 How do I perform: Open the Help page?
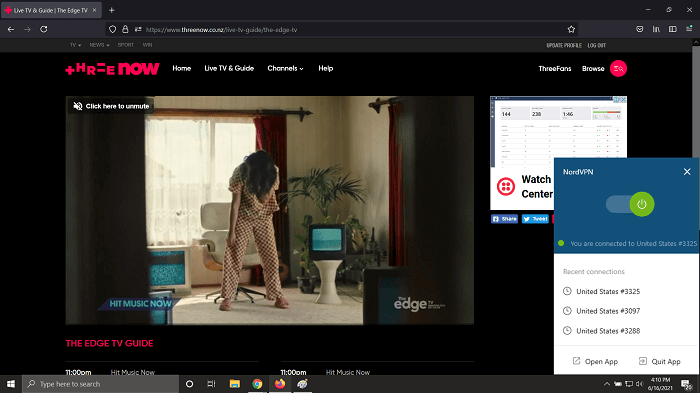[x=325, y=68]
